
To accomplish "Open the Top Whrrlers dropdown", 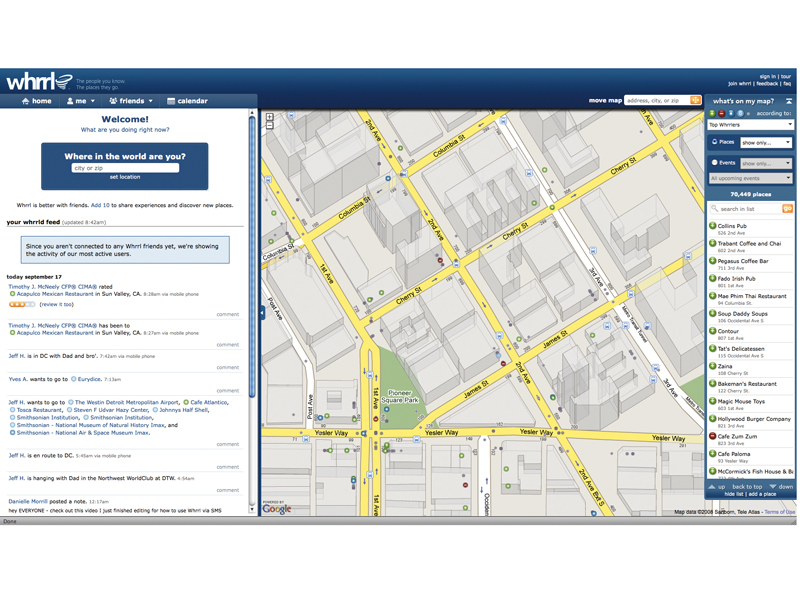I will click(750, 125).
